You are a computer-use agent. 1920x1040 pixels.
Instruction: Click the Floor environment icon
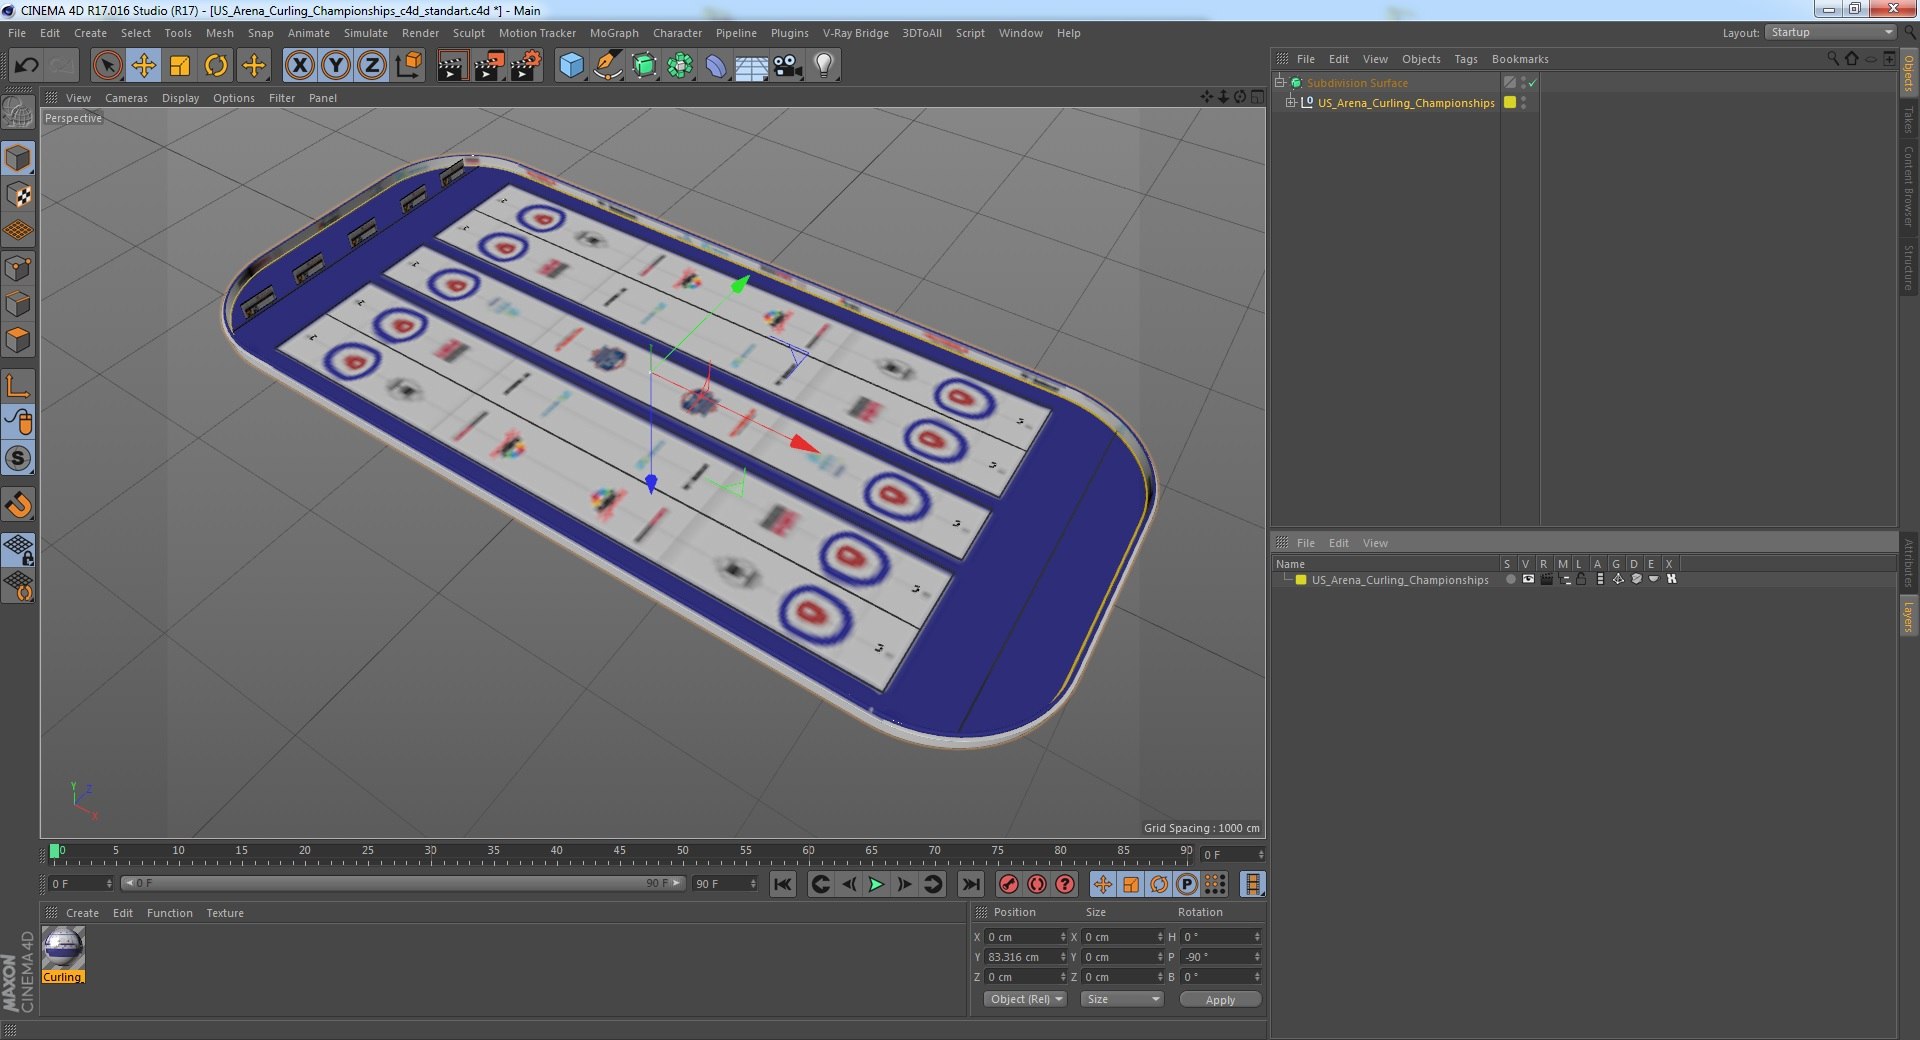[751, 66]
